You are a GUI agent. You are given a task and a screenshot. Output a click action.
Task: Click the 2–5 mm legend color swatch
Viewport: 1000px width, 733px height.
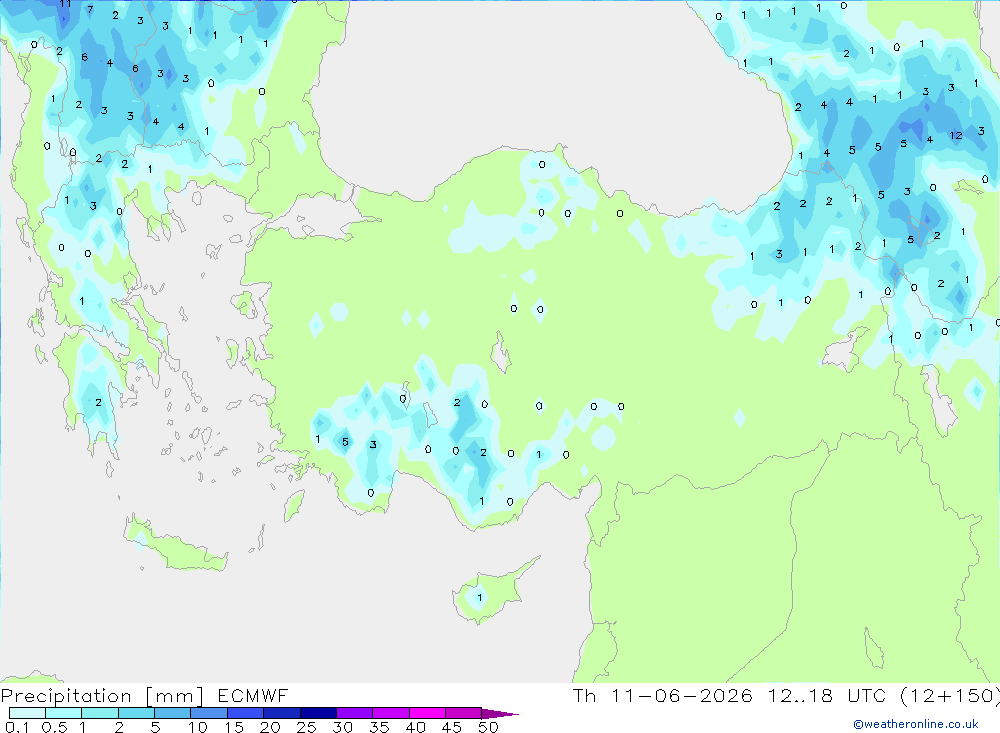click(136, 713)
